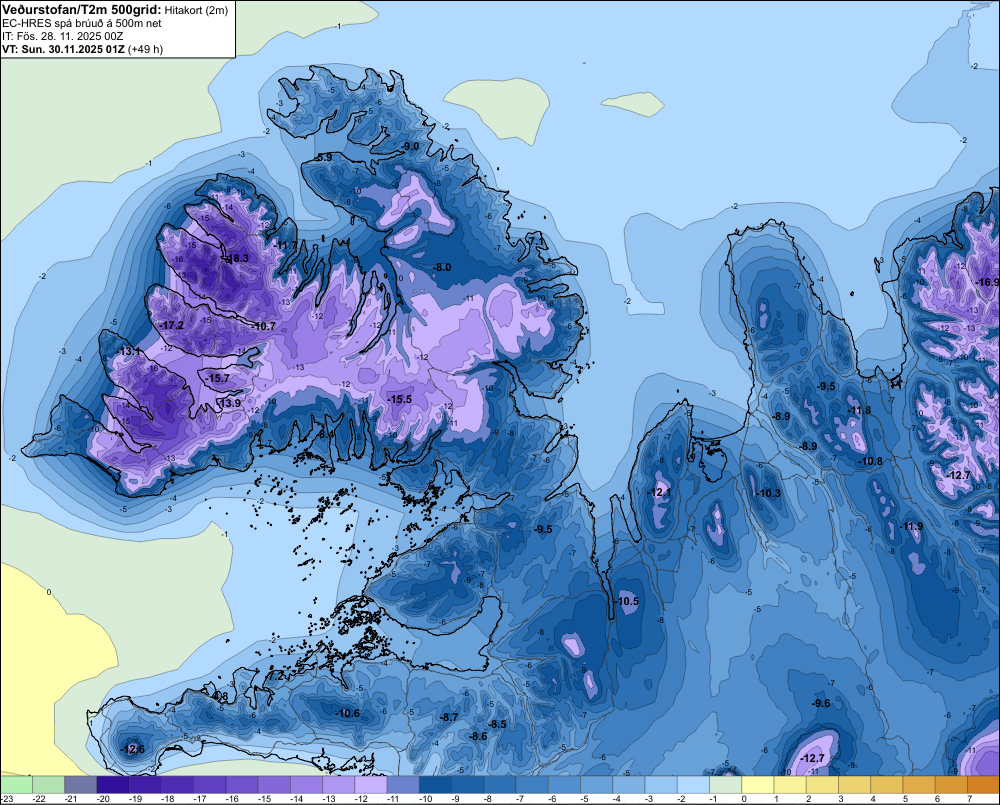The image size is (1000, 805).
Task: Click the -13.1 temperature value on the map
Action: (129, 351)
